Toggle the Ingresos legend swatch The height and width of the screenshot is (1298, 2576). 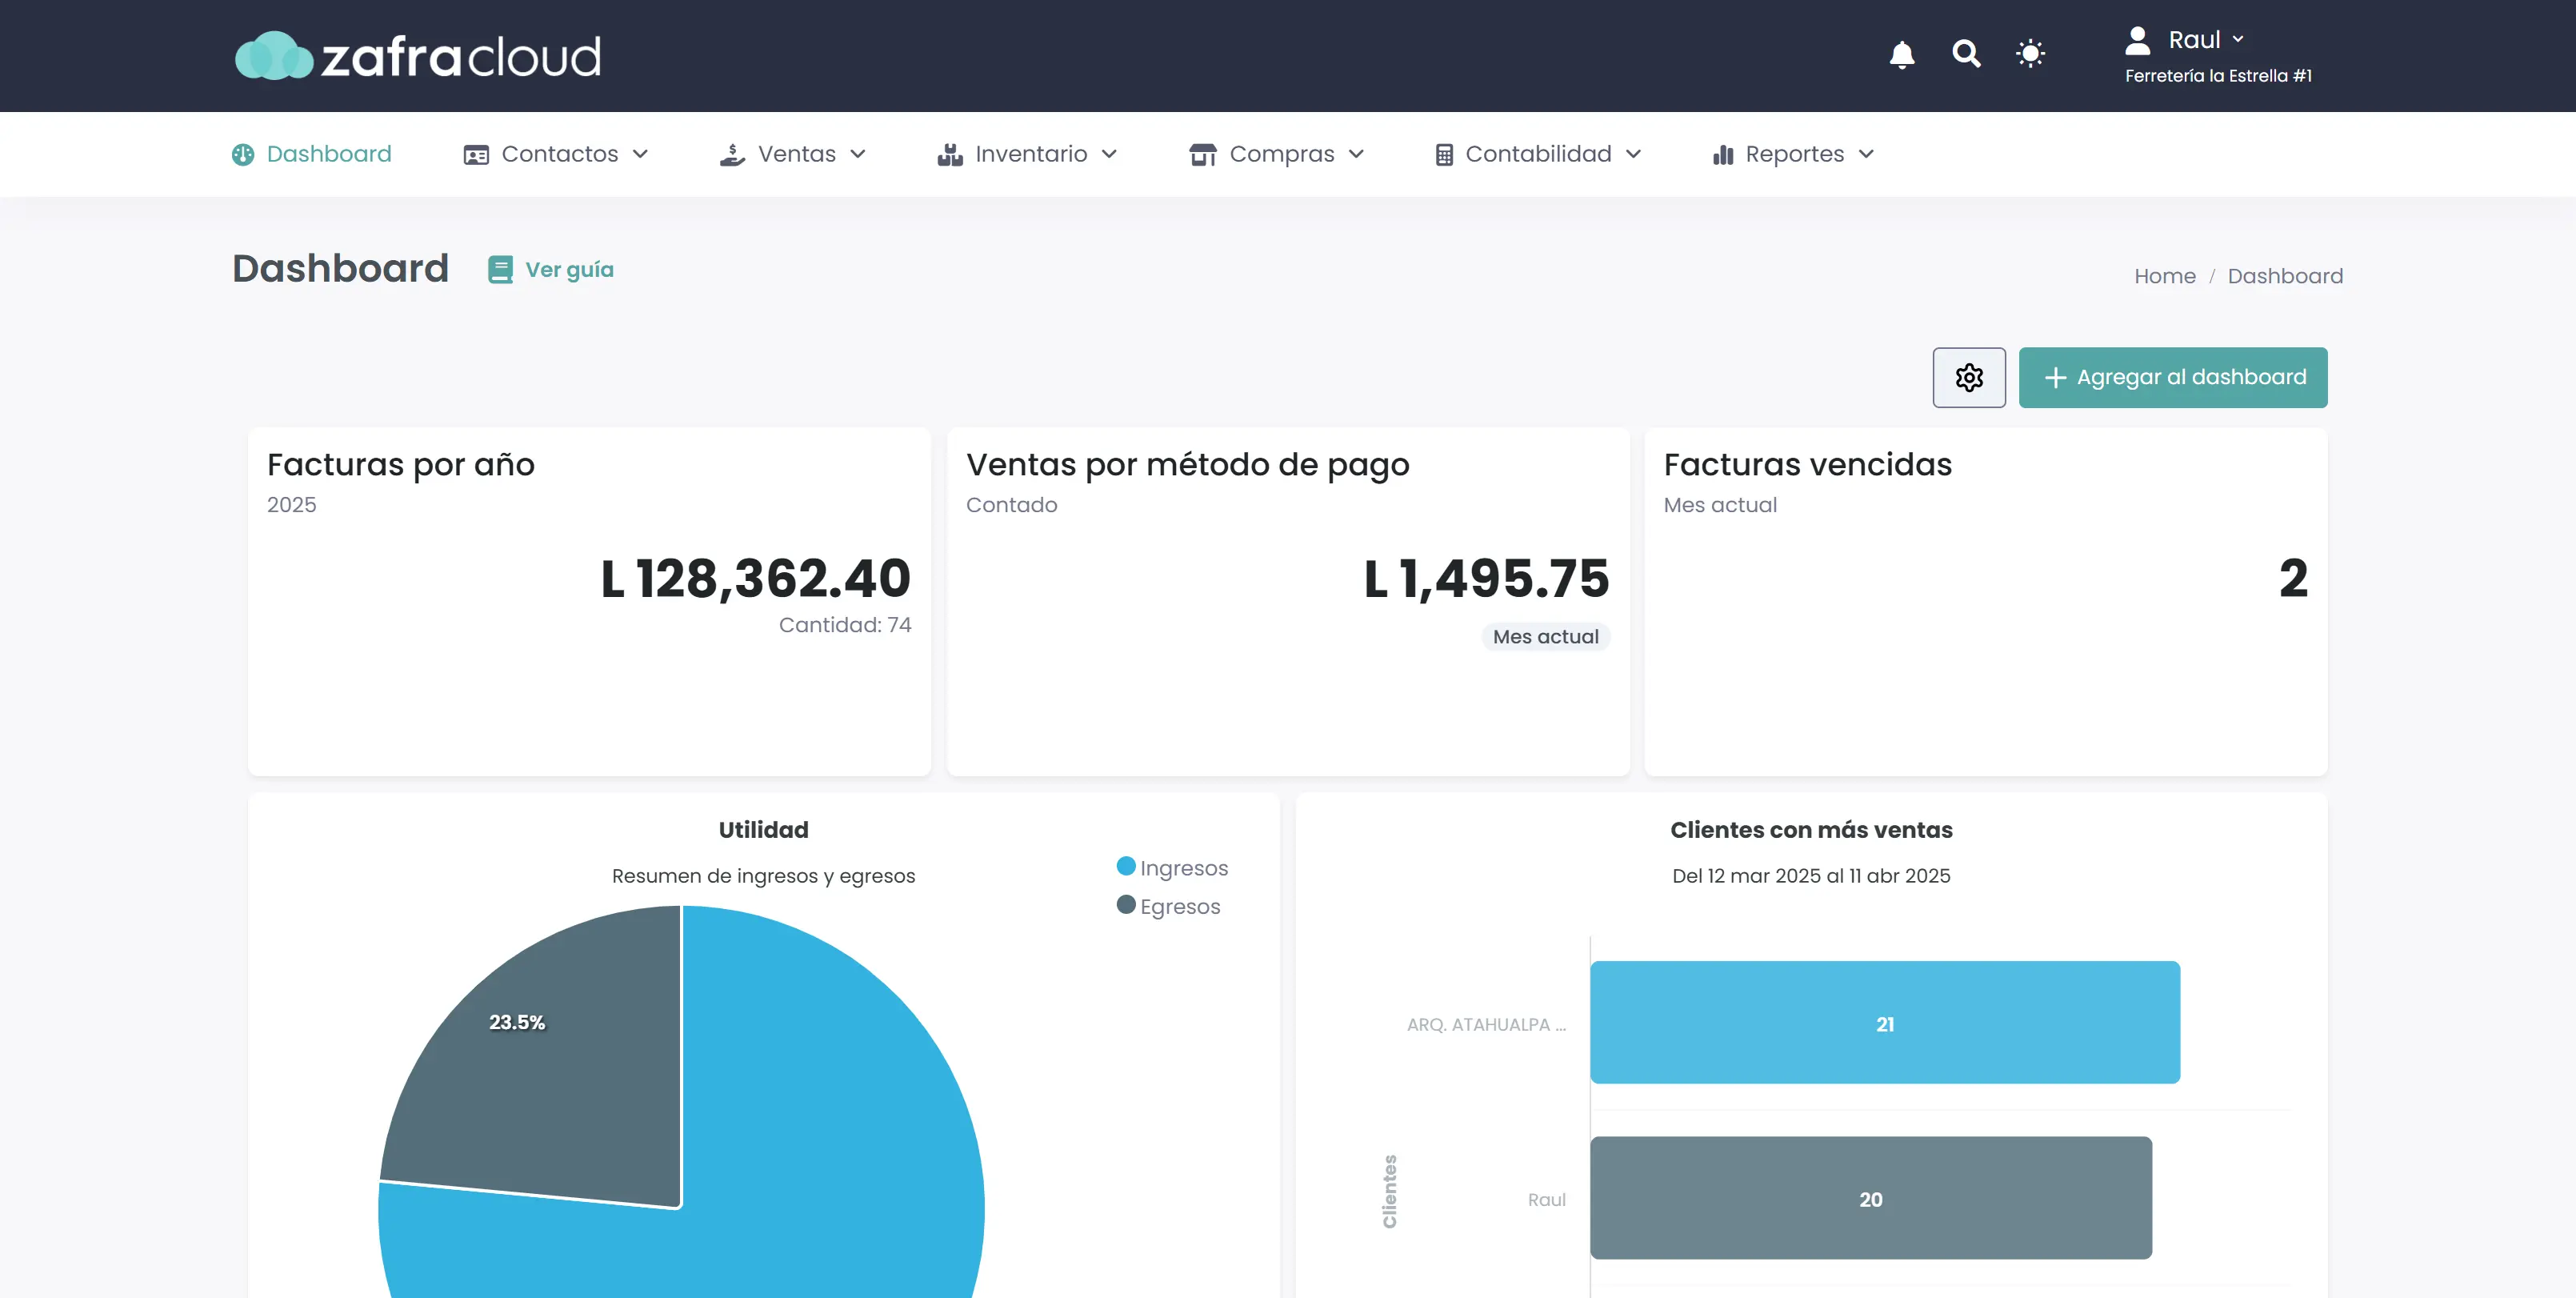[1126, 867]
